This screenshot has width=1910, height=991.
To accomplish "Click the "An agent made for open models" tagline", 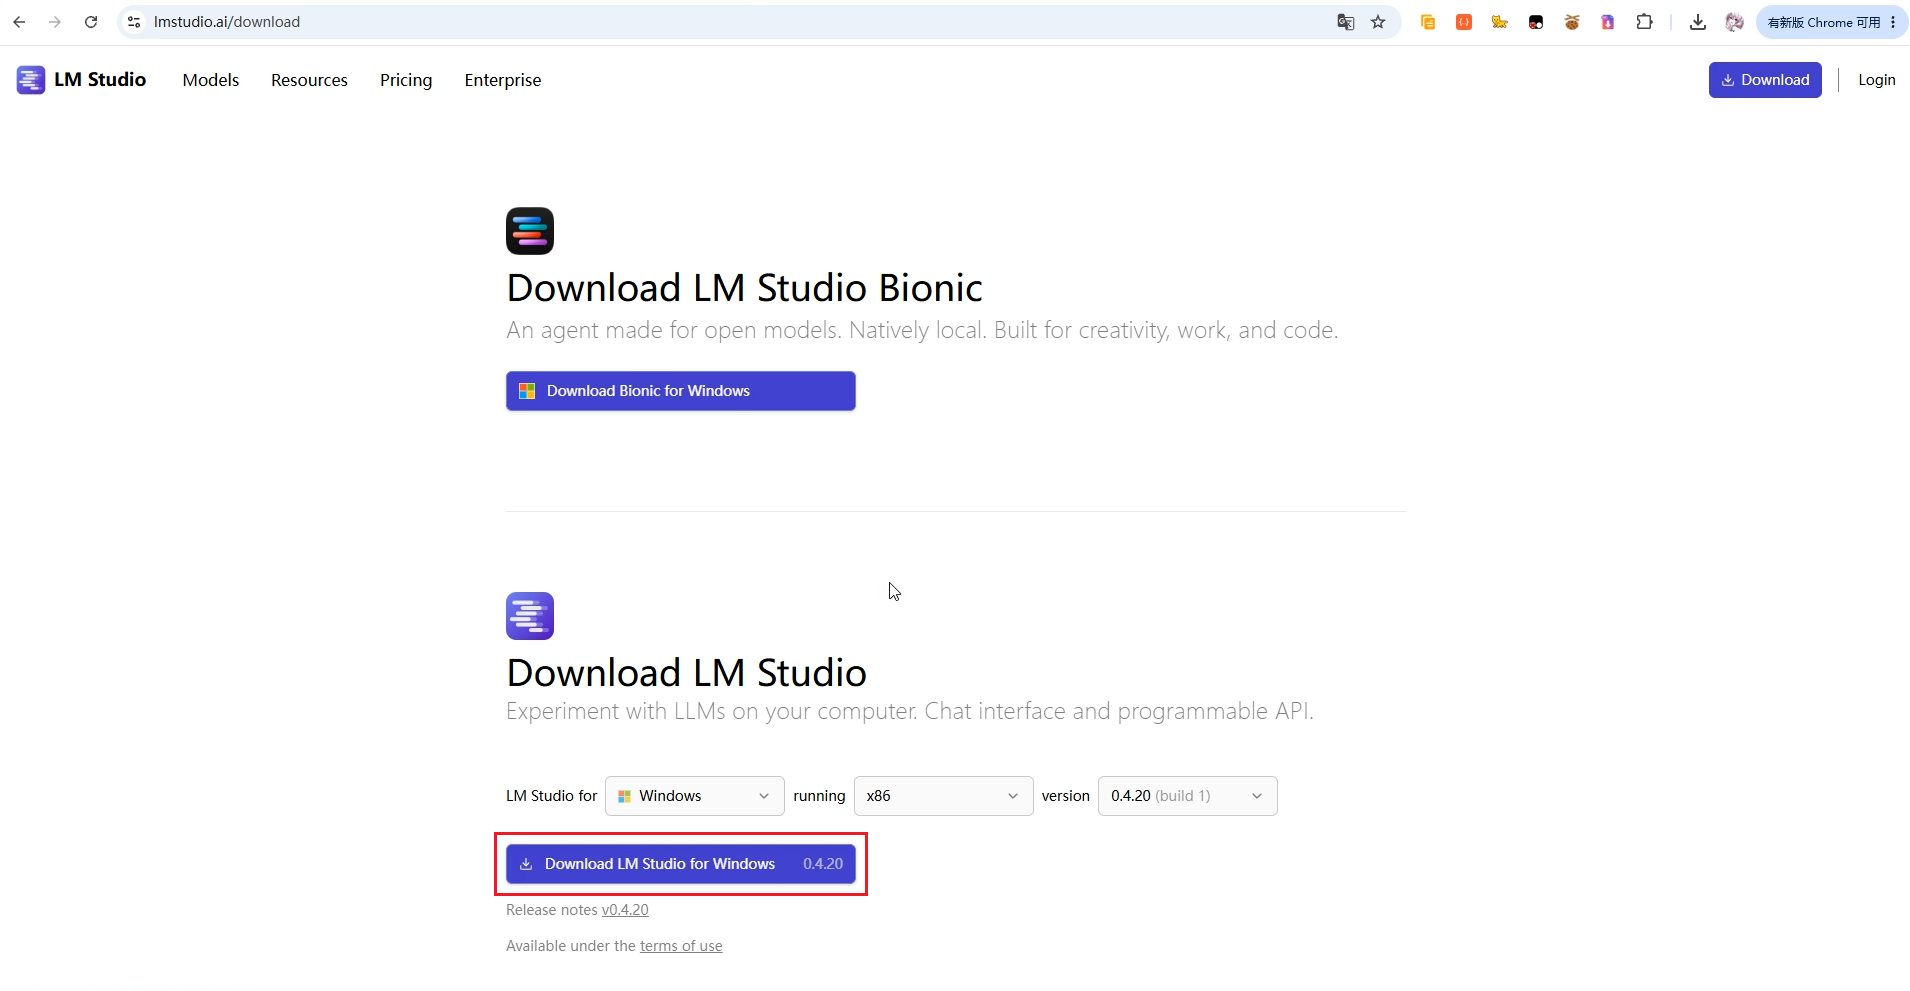I will [922, 330].
